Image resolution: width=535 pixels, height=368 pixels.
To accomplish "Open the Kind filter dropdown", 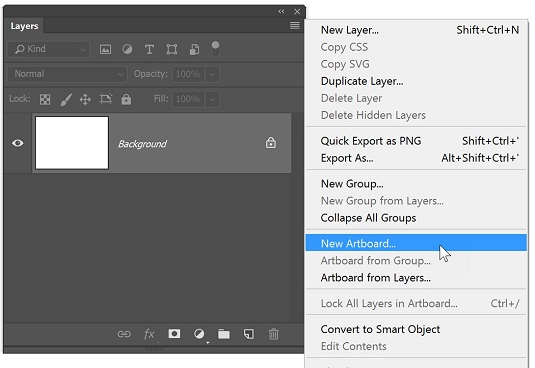I will point(48,49).
